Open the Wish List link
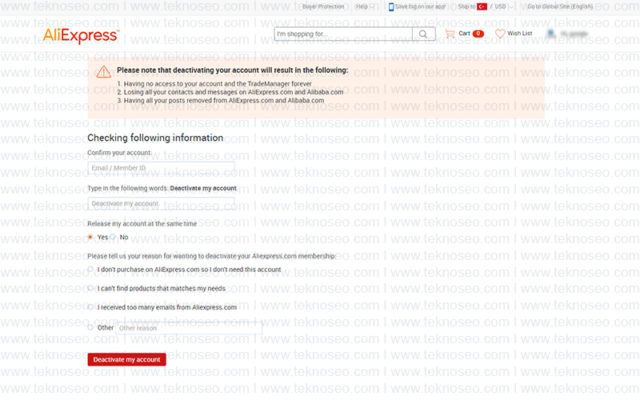This screenshot has width=640, height=400. coord(520,33)
